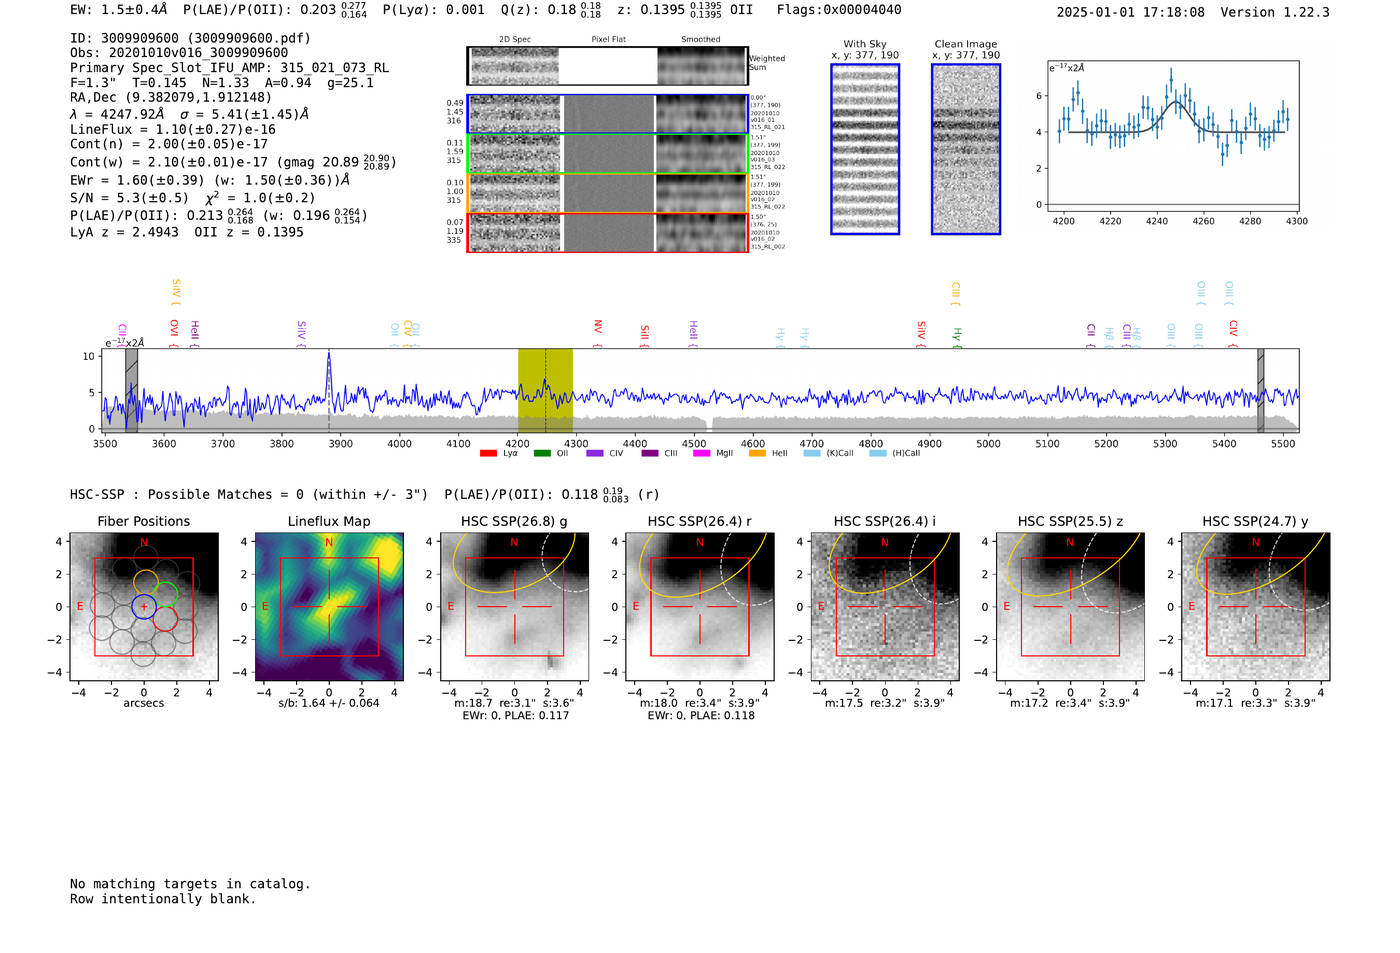Click the yellow highlighted band in spectrum
This screenshot has height=953, width=1400.
coord(545,390)
